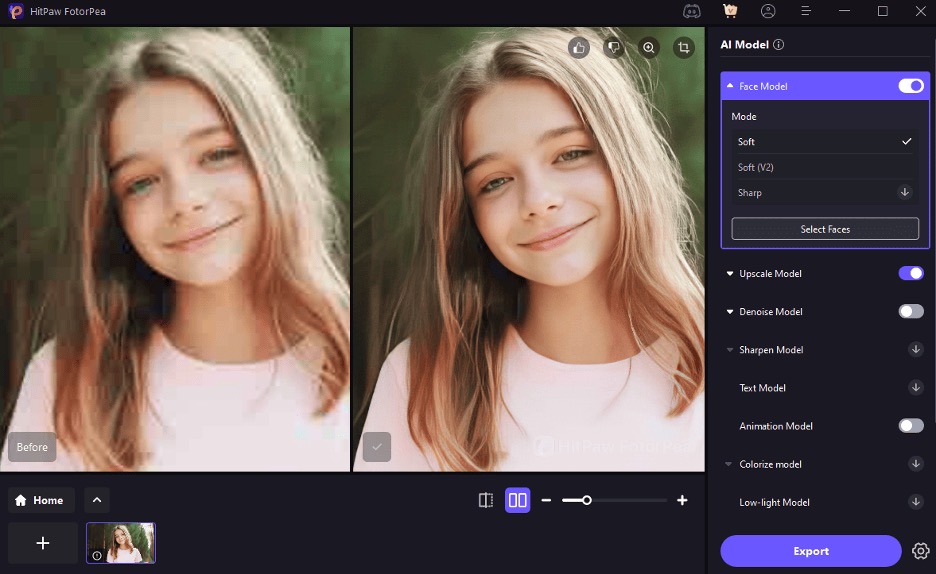
Task: Download the Text Model
Action: (x=916, y=387)
